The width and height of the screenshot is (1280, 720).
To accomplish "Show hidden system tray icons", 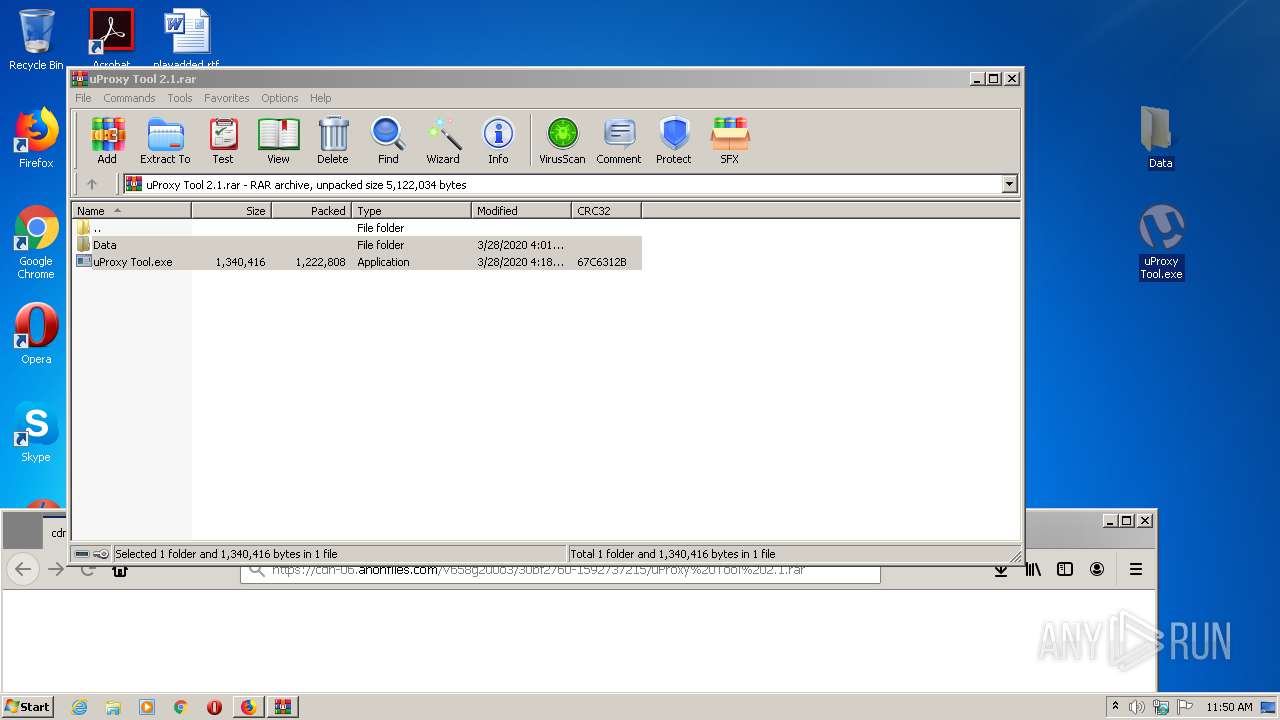I will pyautogui.click(x=1116, y=706).
